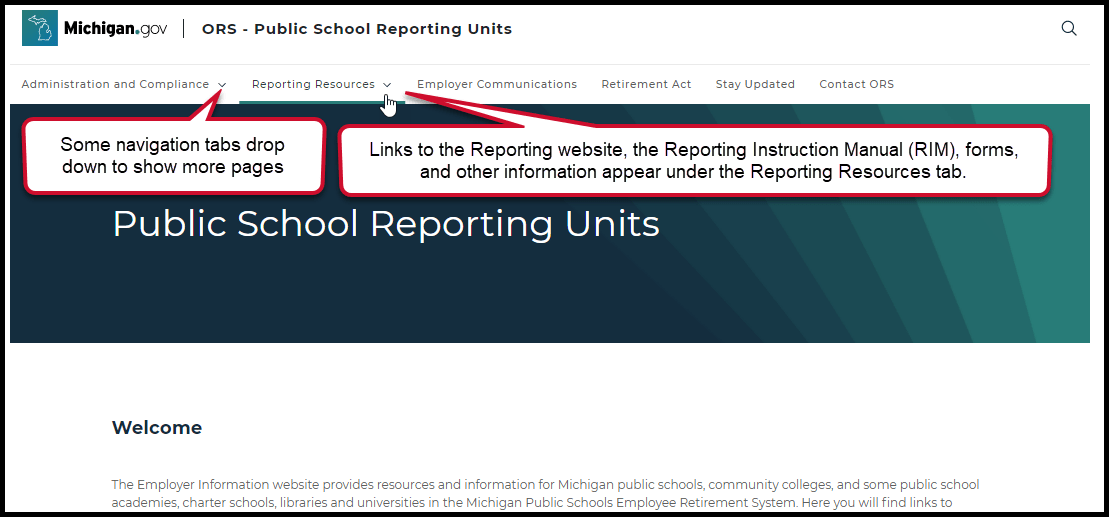Click the 'Links to the Reporting website' callout
Screen dimensions: 1109x517
(694, 160)
